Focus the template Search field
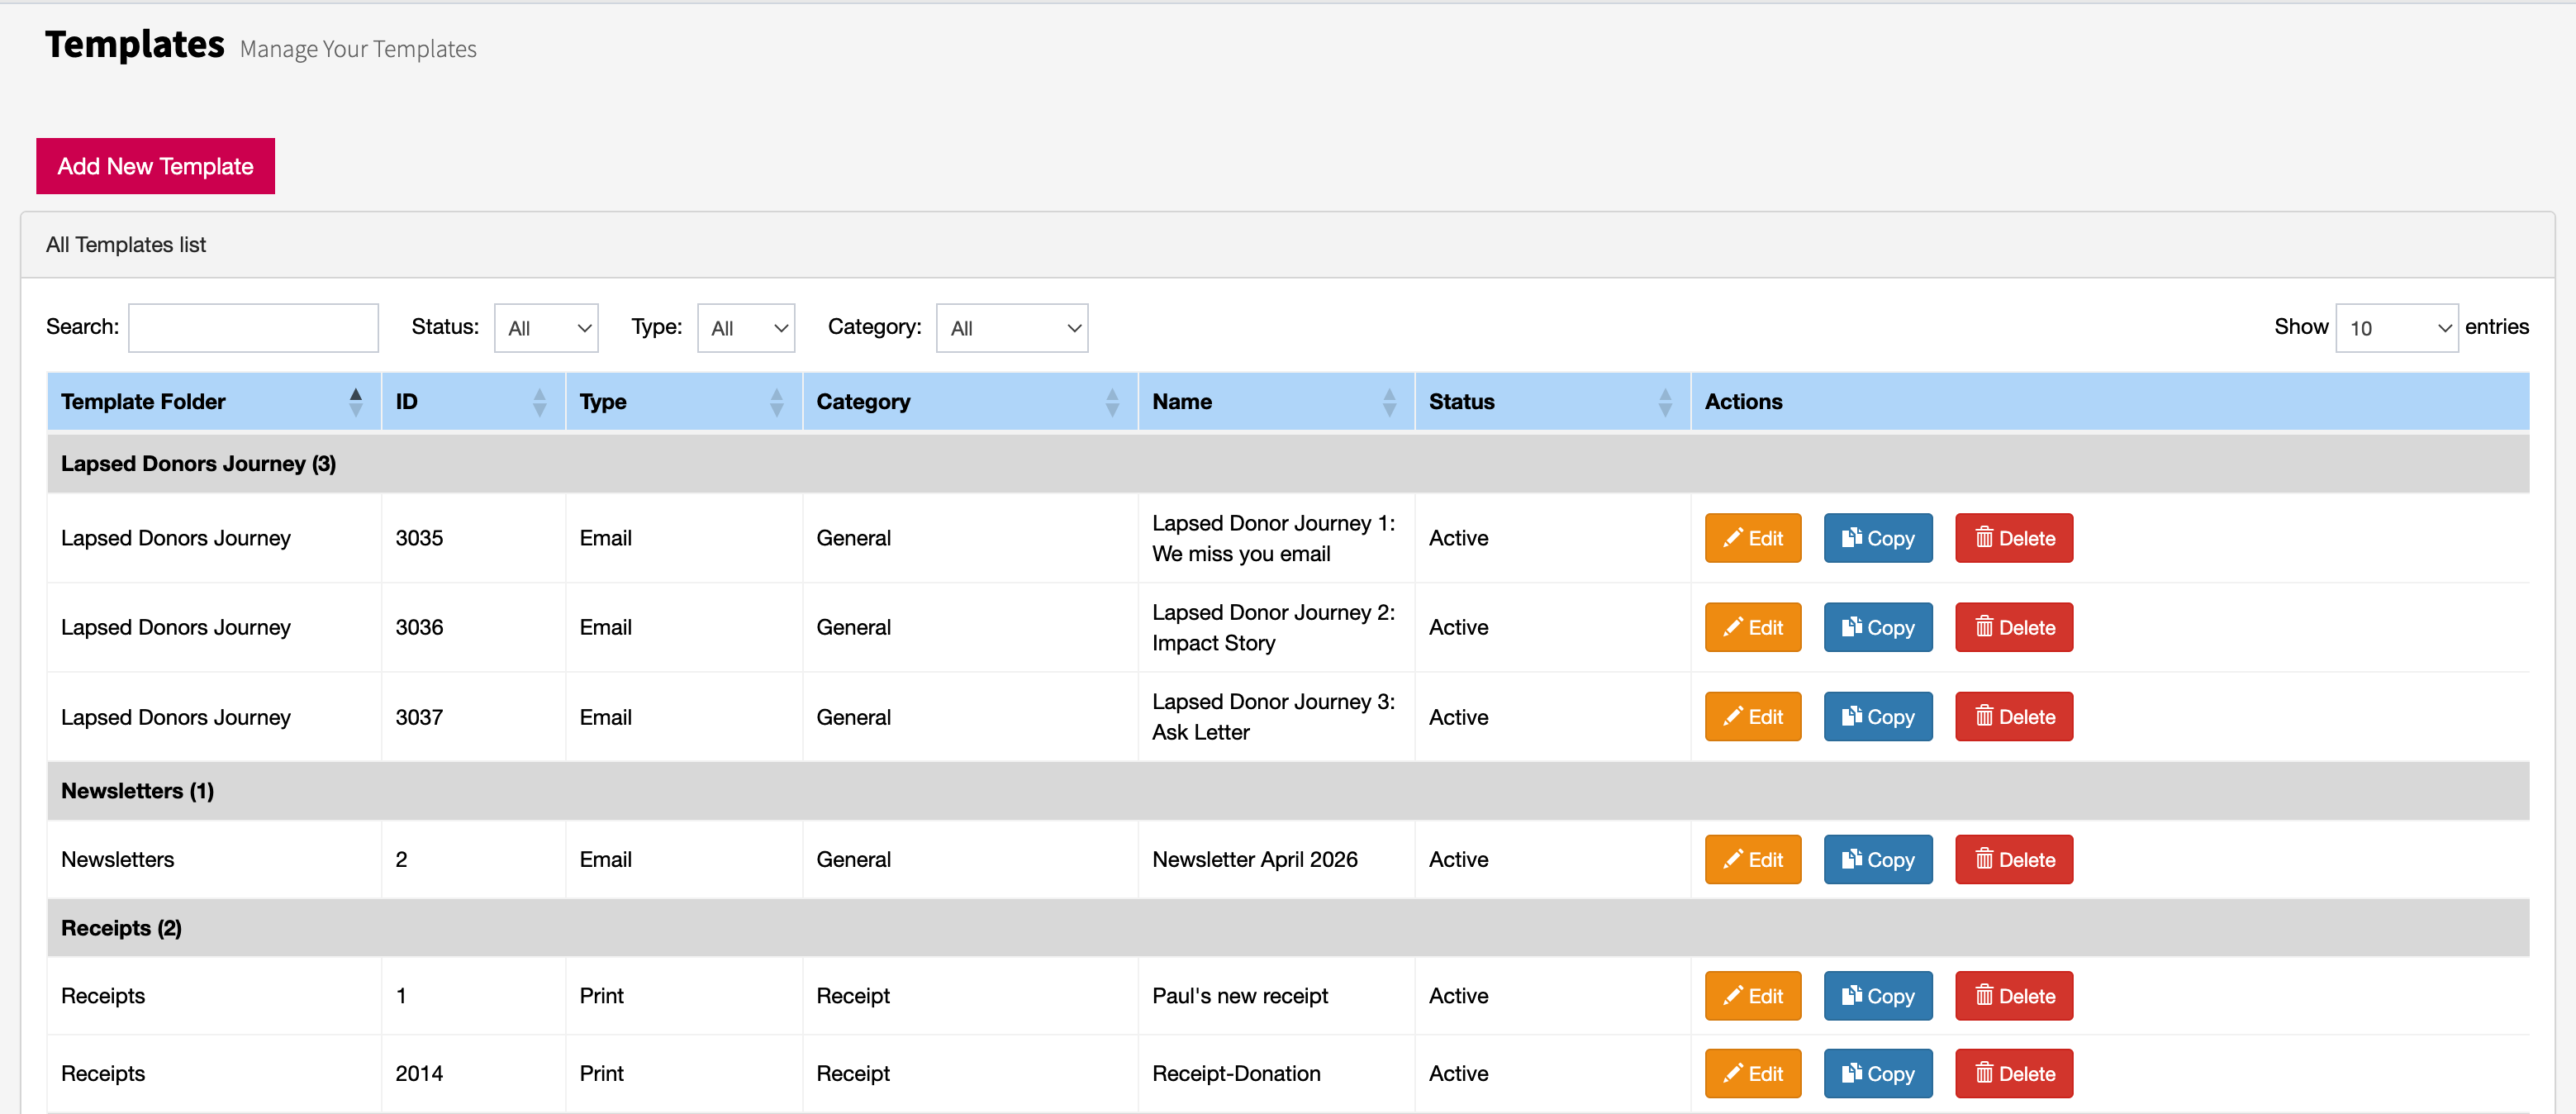 (x=253, y=328)
